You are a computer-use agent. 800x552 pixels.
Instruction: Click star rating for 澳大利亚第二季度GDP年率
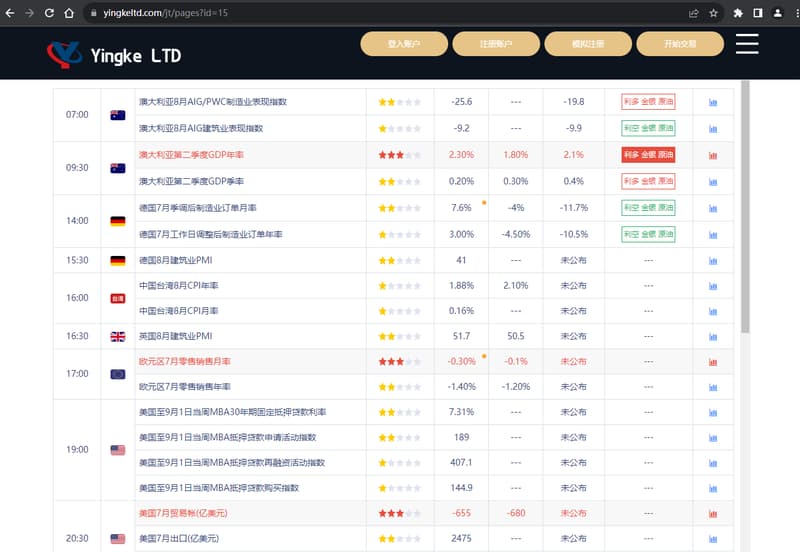click(399, 155)
